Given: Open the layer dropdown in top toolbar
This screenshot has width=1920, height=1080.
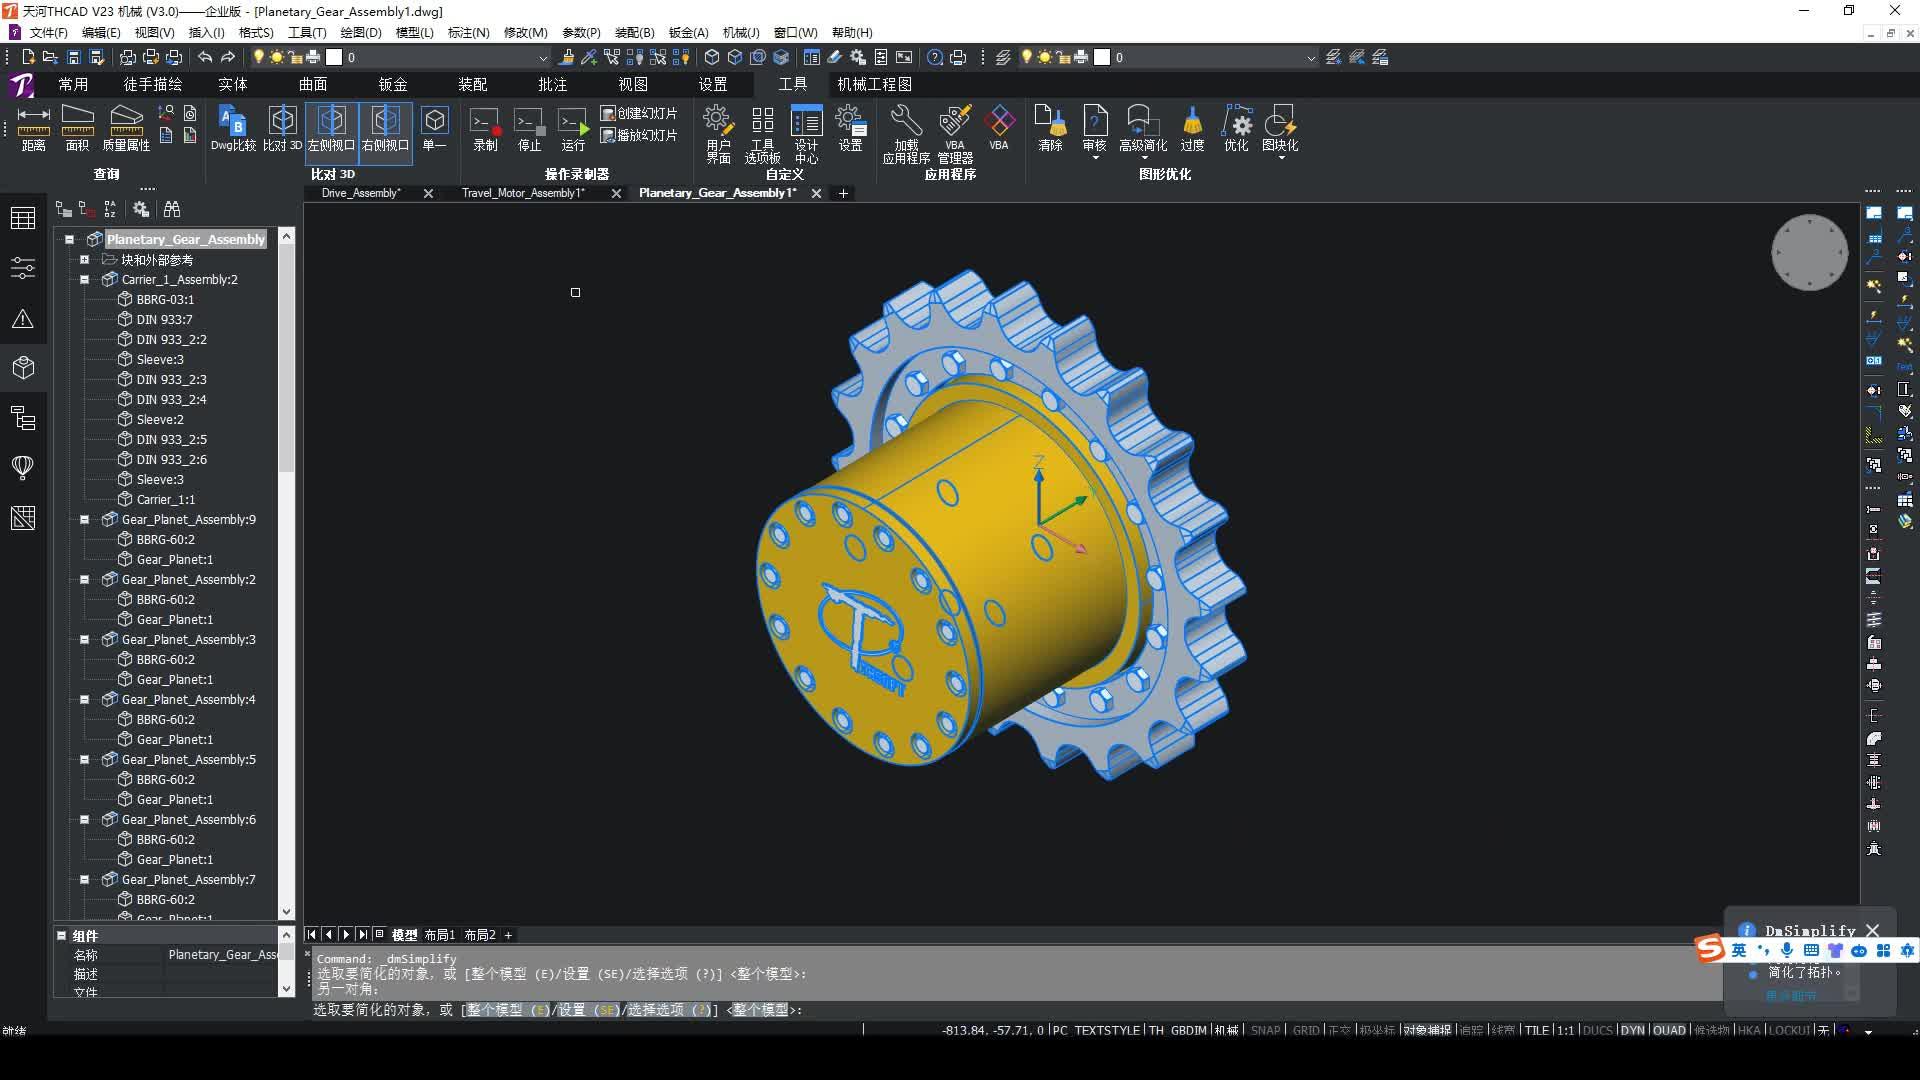Looking at the screenshot, I should [x=543, y=58].
